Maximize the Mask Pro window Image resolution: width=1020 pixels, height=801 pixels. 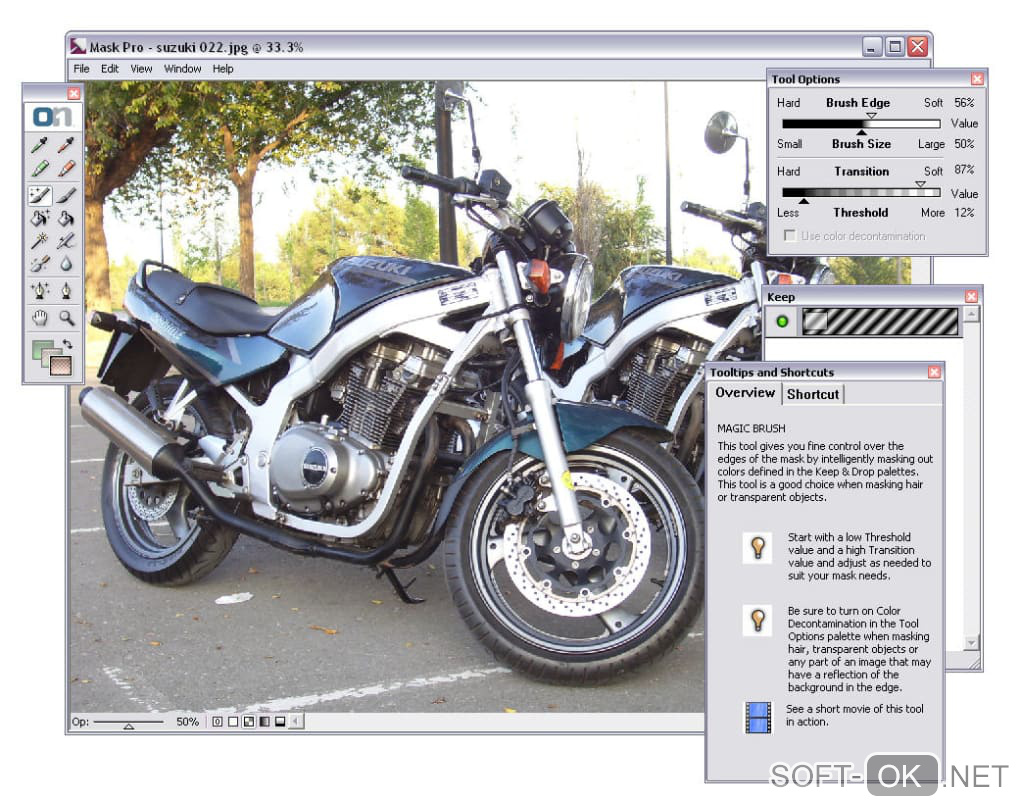point(895,47)
